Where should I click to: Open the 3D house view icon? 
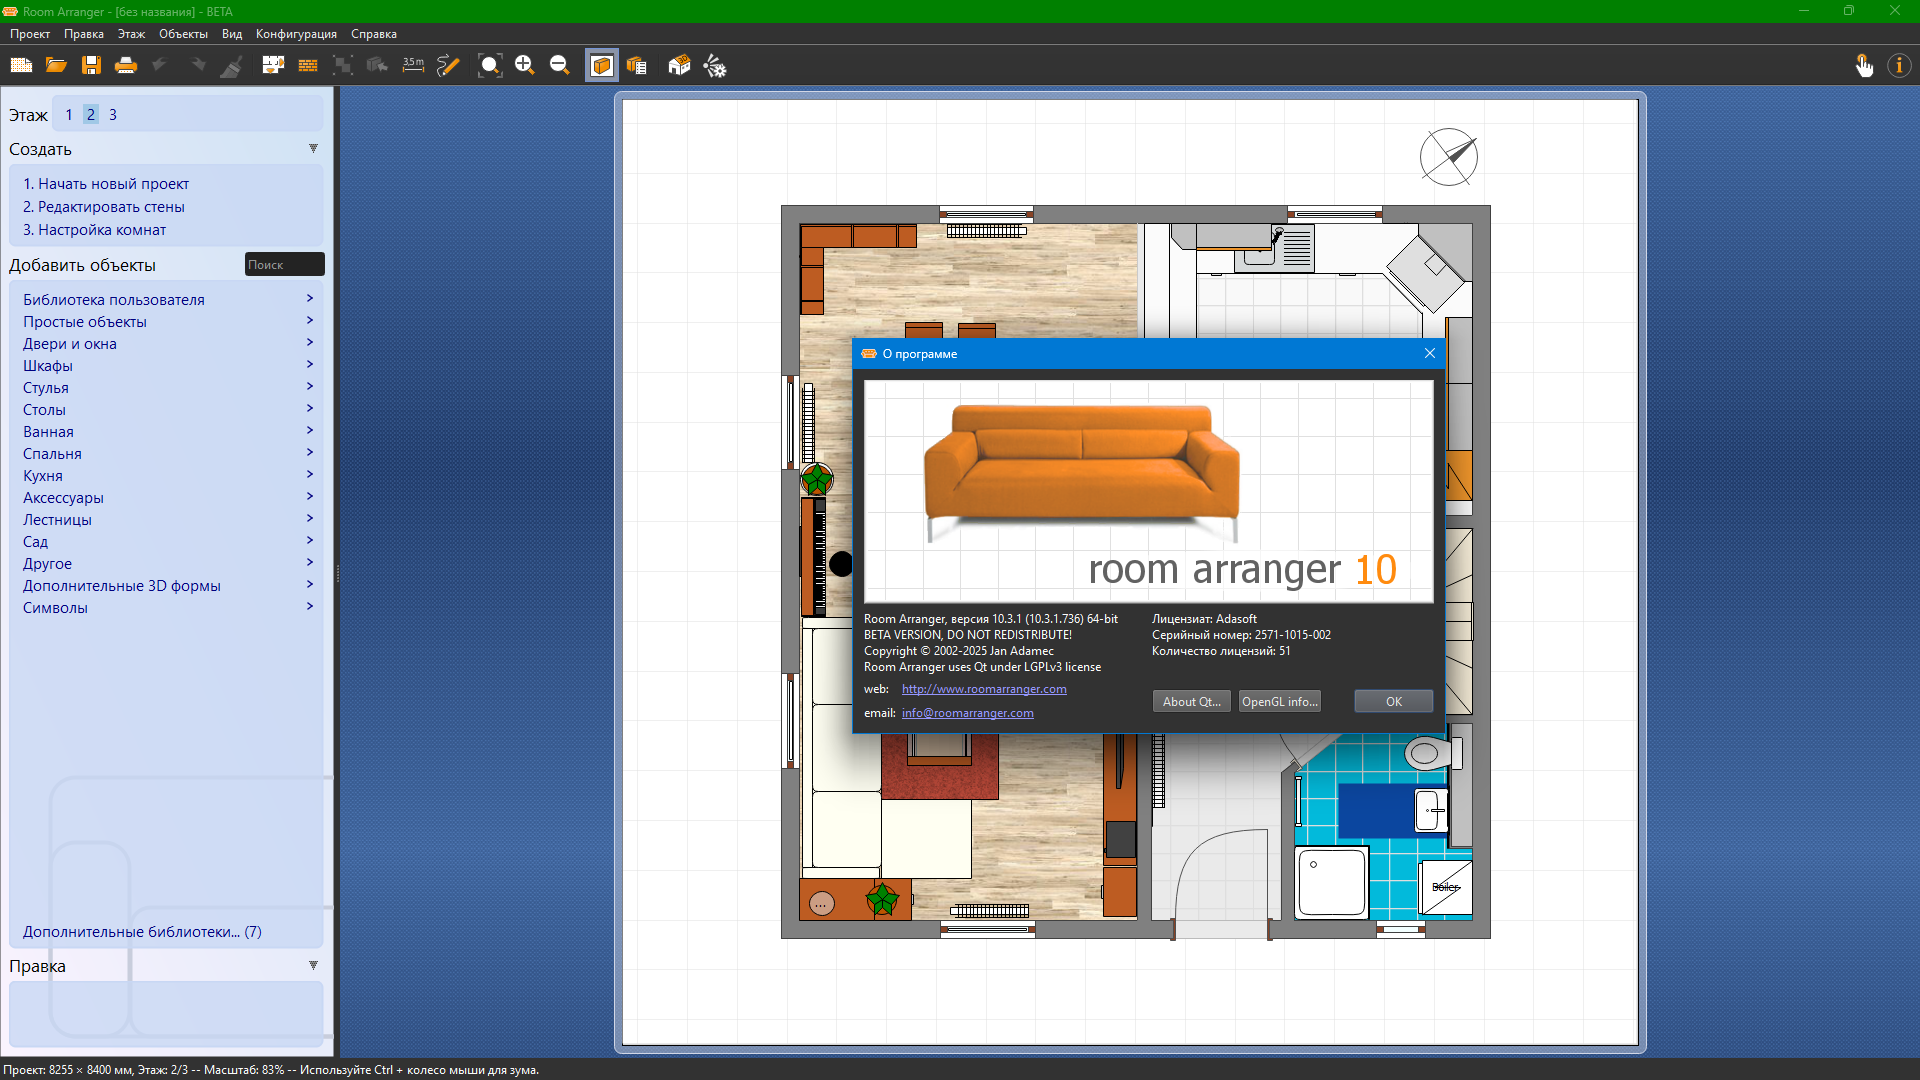click(679, 66)
